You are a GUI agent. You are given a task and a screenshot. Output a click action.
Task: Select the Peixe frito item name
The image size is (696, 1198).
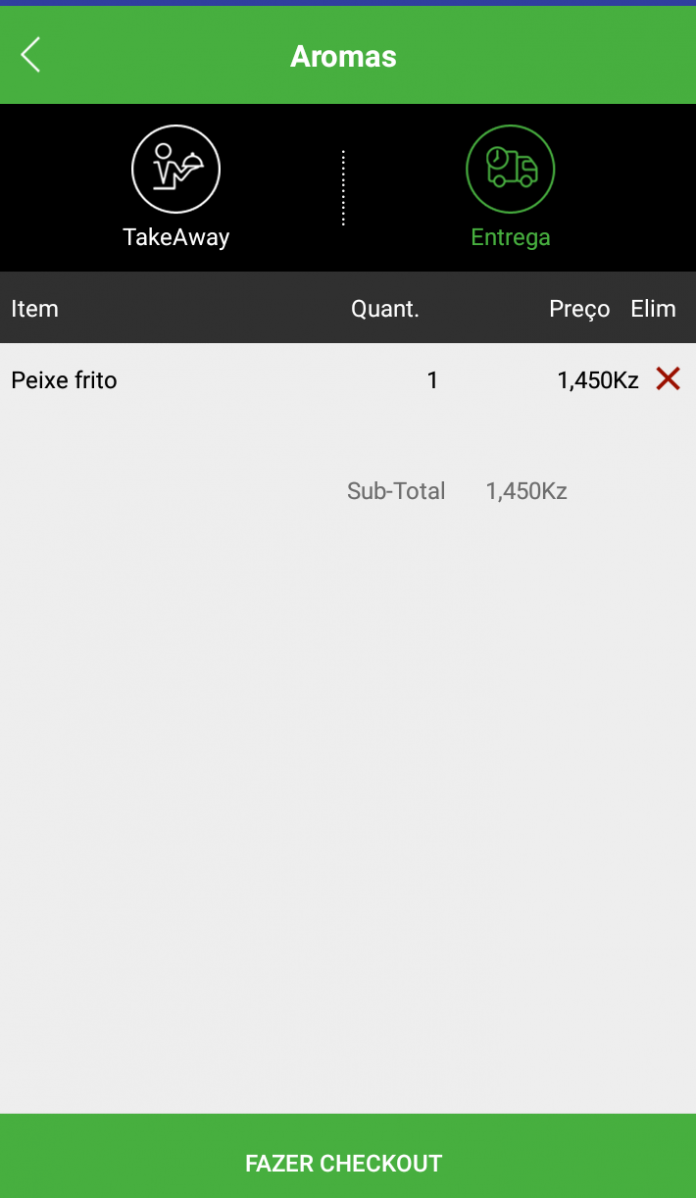(x=64, y=380)
